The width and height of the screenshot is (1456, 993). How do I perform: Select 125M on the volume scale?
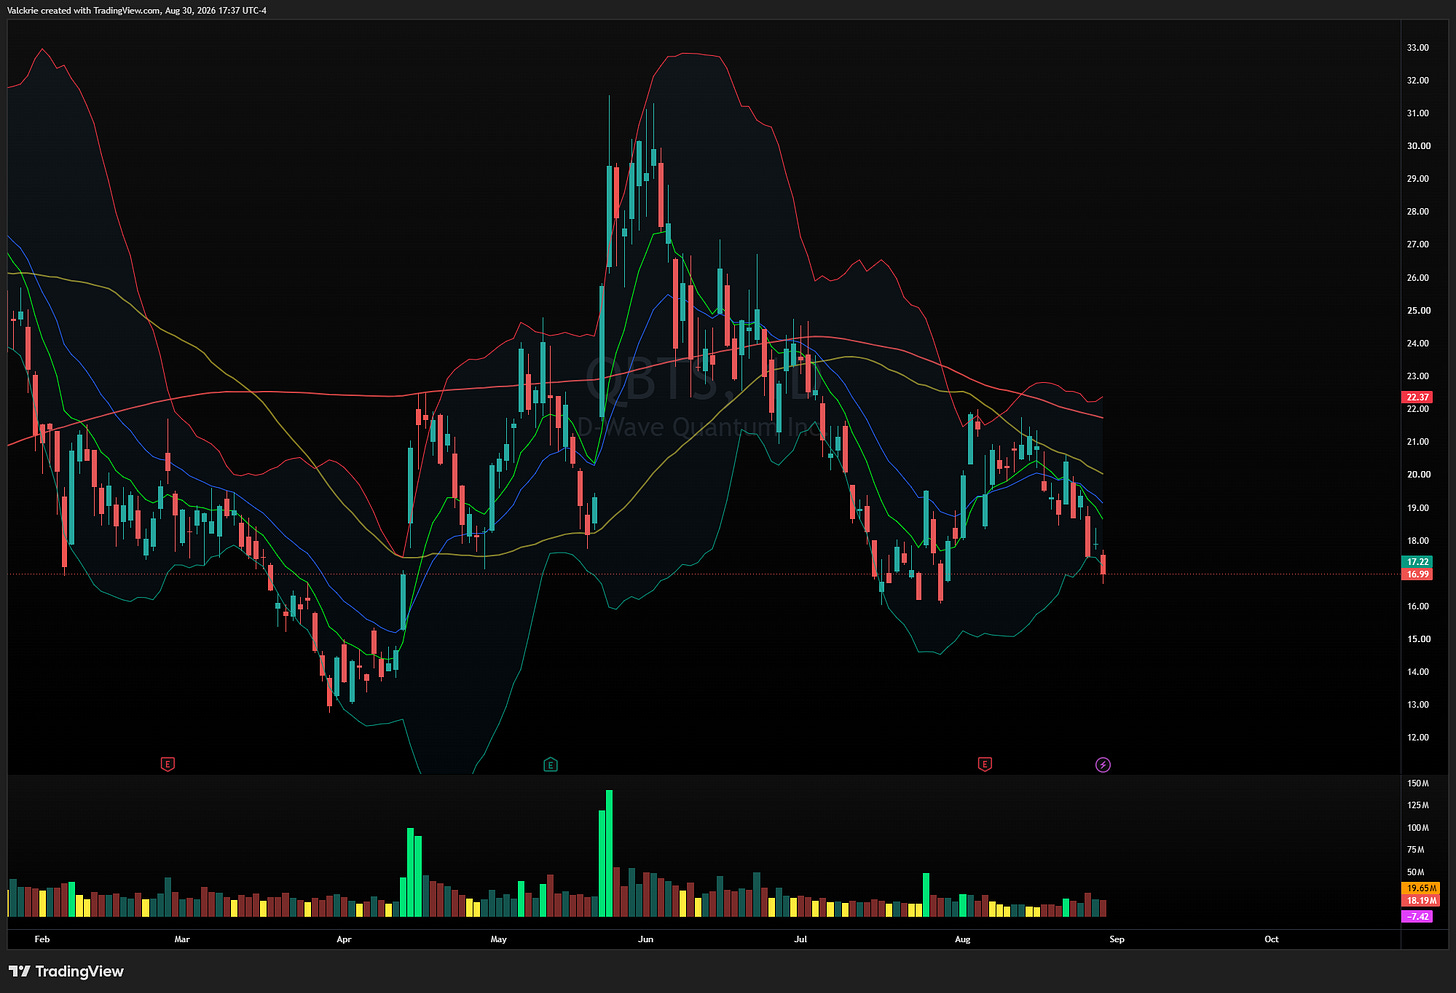(x=1418, y=805)
